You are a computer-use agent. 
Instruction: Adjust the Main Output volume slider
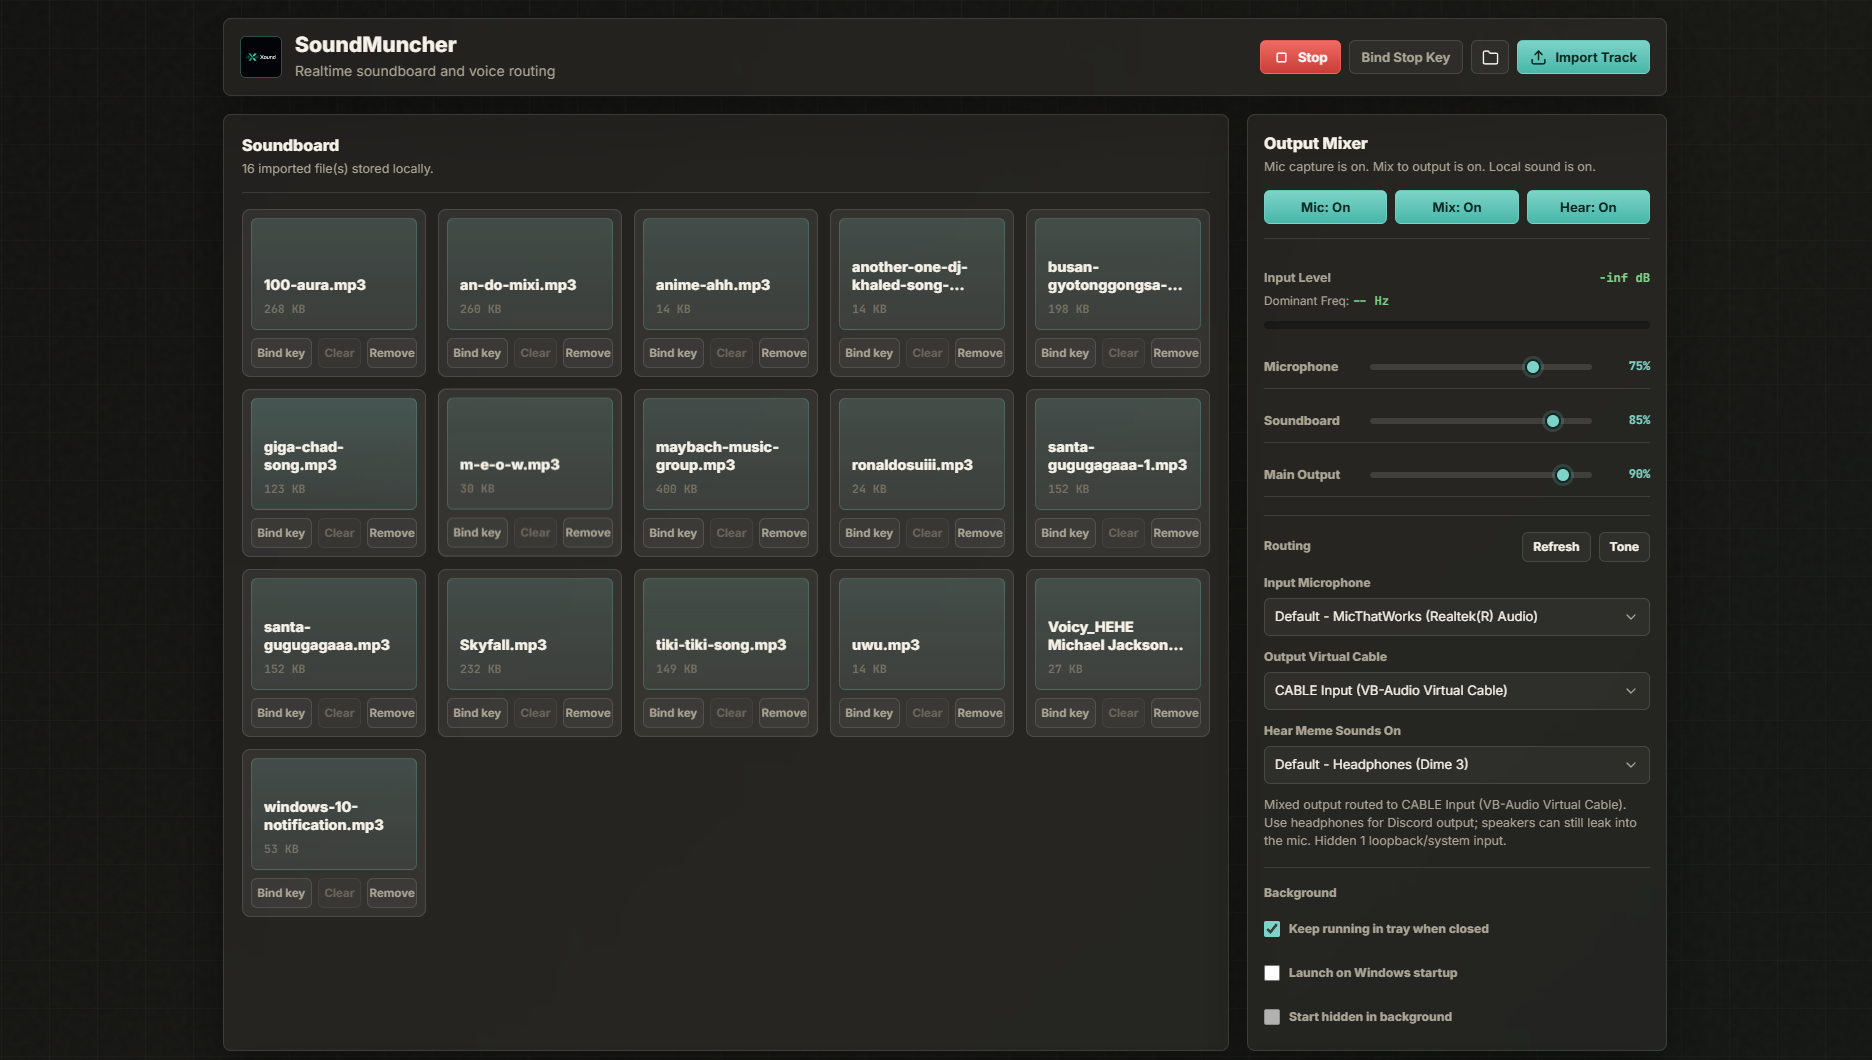click(x=1480, y=475)
